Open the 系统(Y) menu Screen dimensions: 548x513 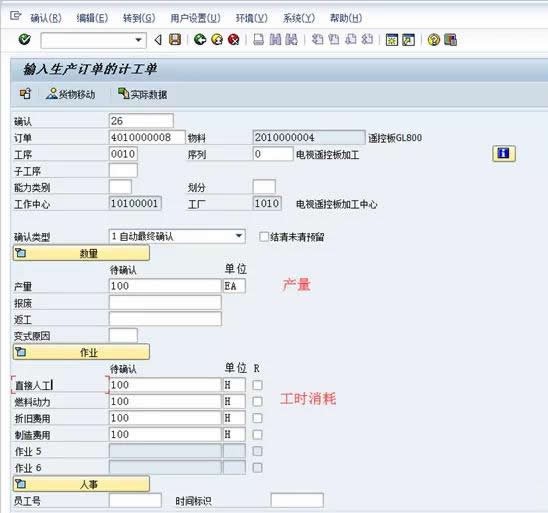tap(299, 18)
